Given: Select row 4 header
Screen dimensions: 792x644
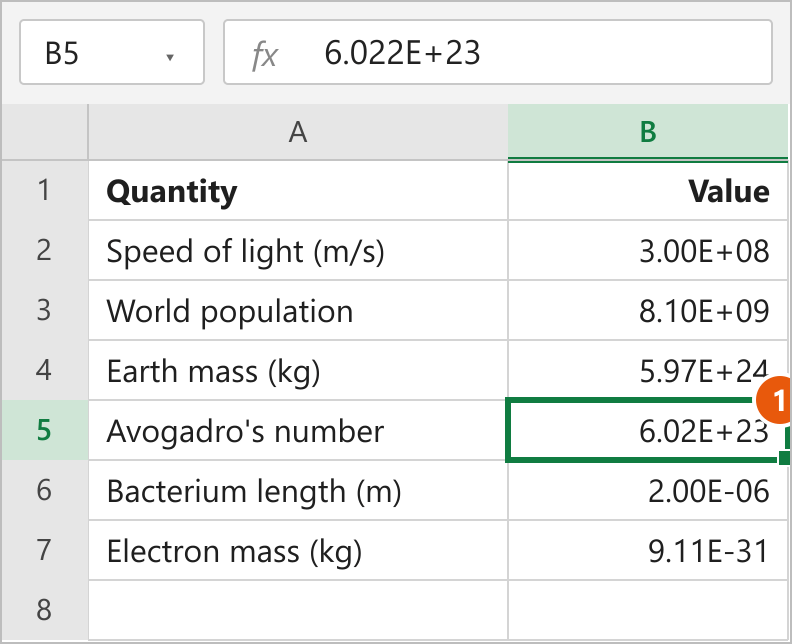Looking at the screenshot, I should click(x=44, y=370).
